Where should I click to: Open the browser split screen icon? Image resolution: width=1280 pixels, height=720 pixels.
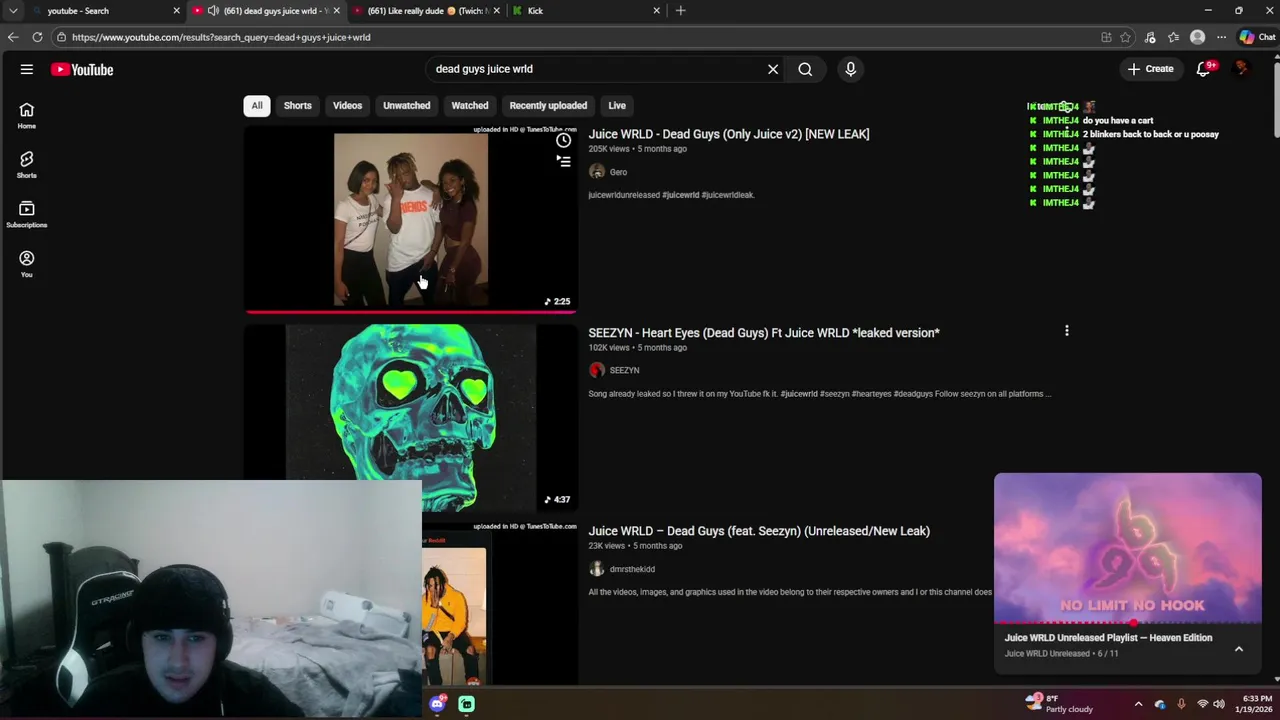[1106, 37]
